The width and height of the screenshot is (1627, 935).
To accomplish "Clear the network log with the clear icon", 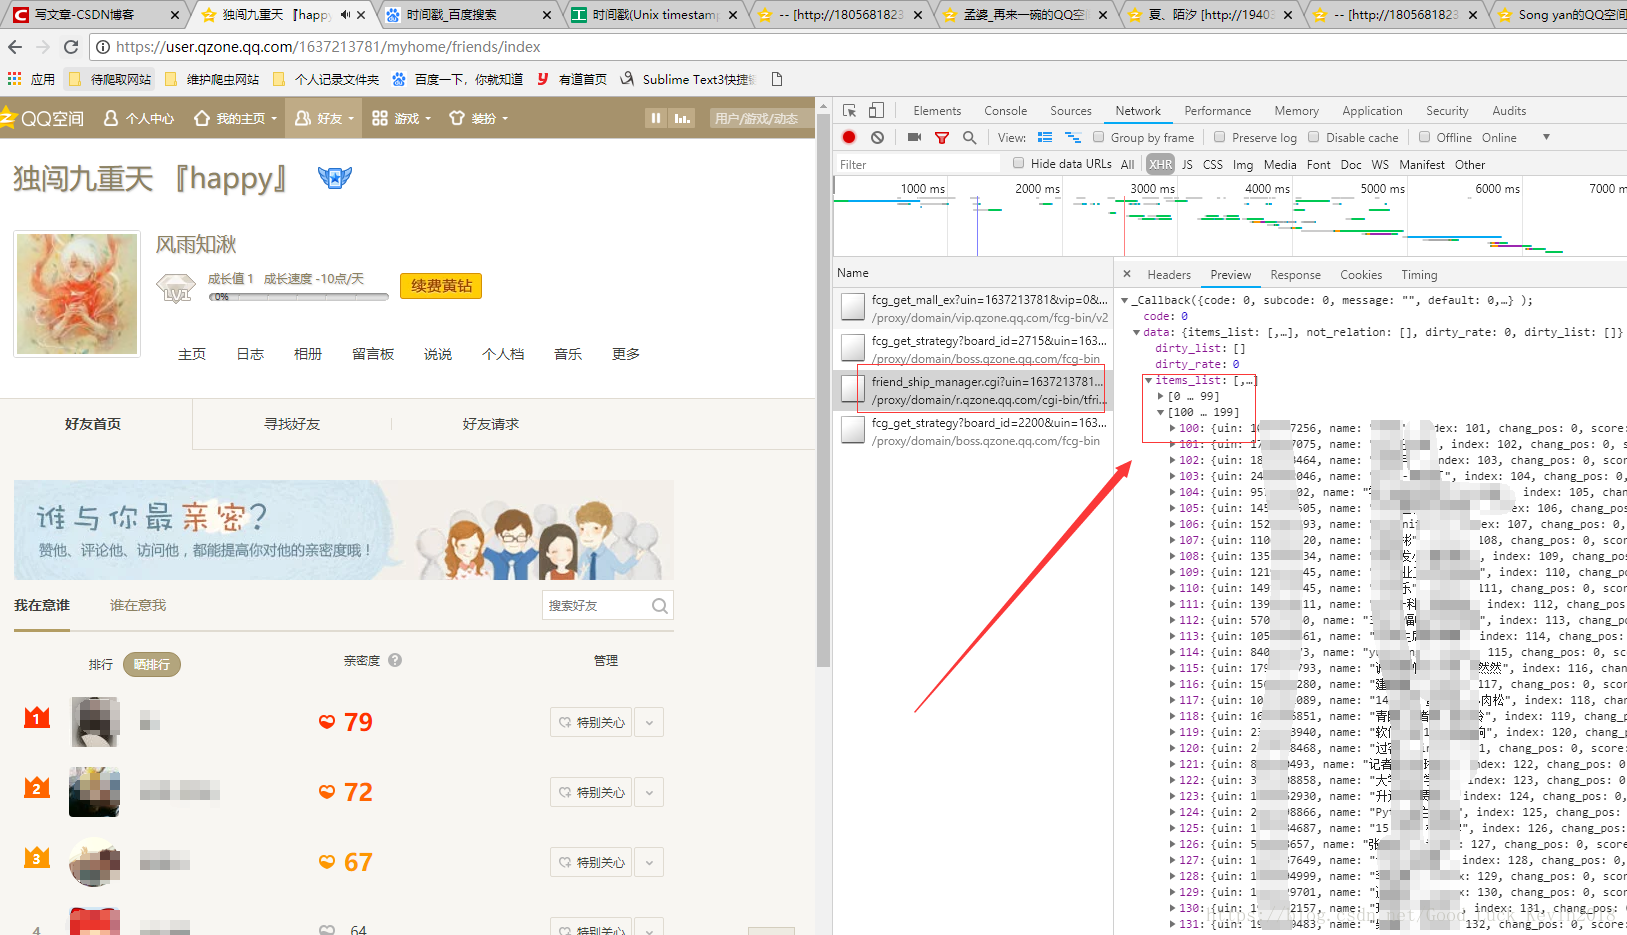I will 877,138.
